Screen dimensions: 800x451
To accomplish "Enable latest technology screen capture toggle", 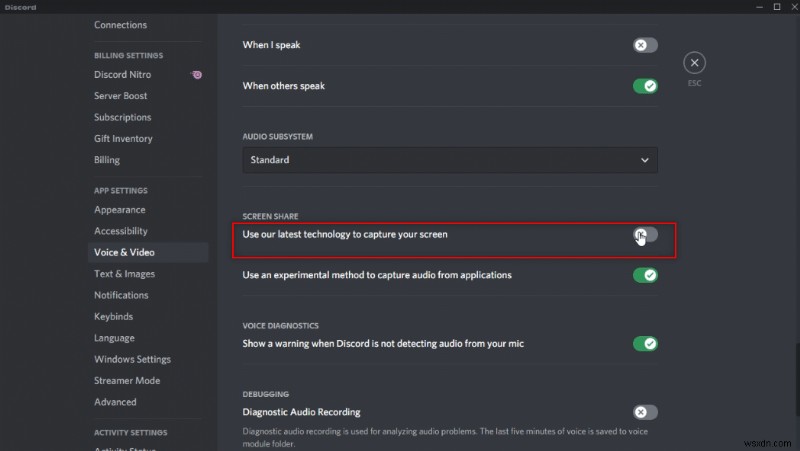I will pyautogui.click(x=645, y=234).
